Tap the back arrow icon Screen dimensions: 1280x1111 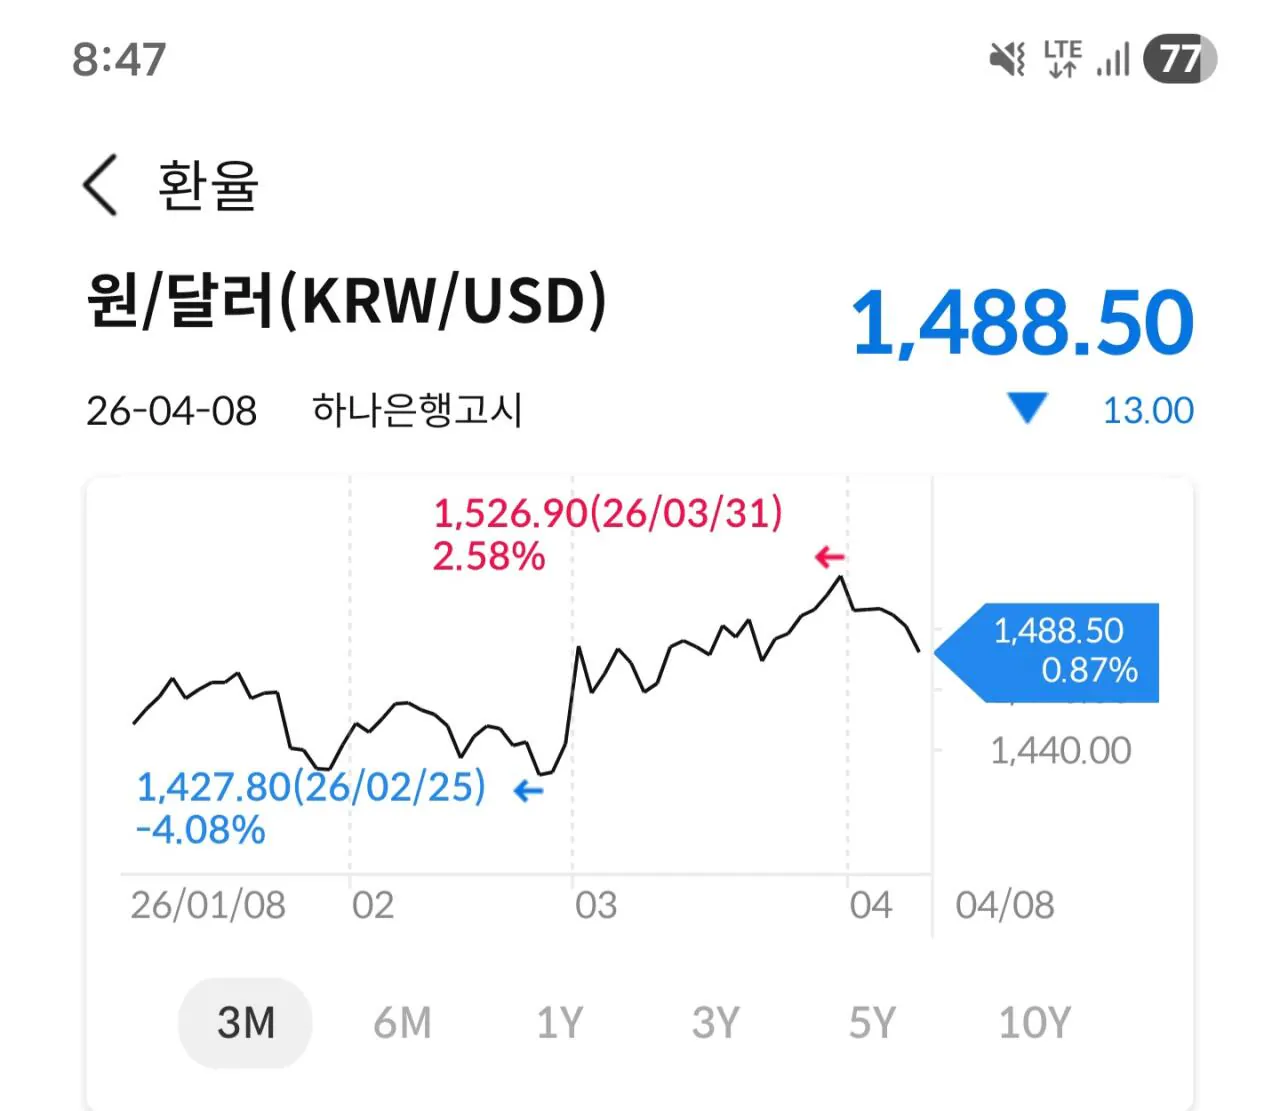[100, 185]
